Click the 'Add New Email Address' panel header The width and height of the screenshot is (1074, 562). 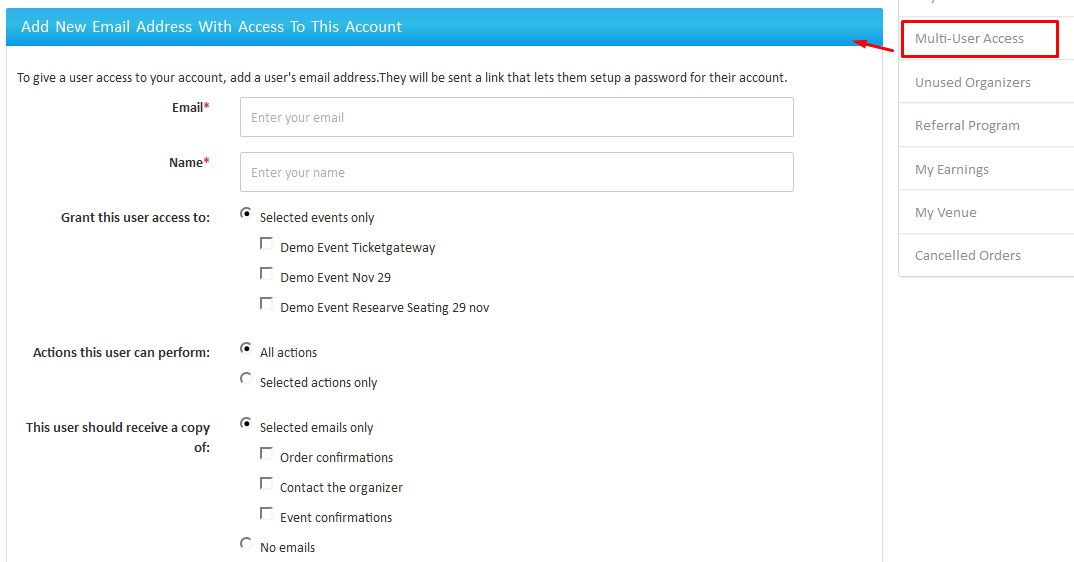444,27
